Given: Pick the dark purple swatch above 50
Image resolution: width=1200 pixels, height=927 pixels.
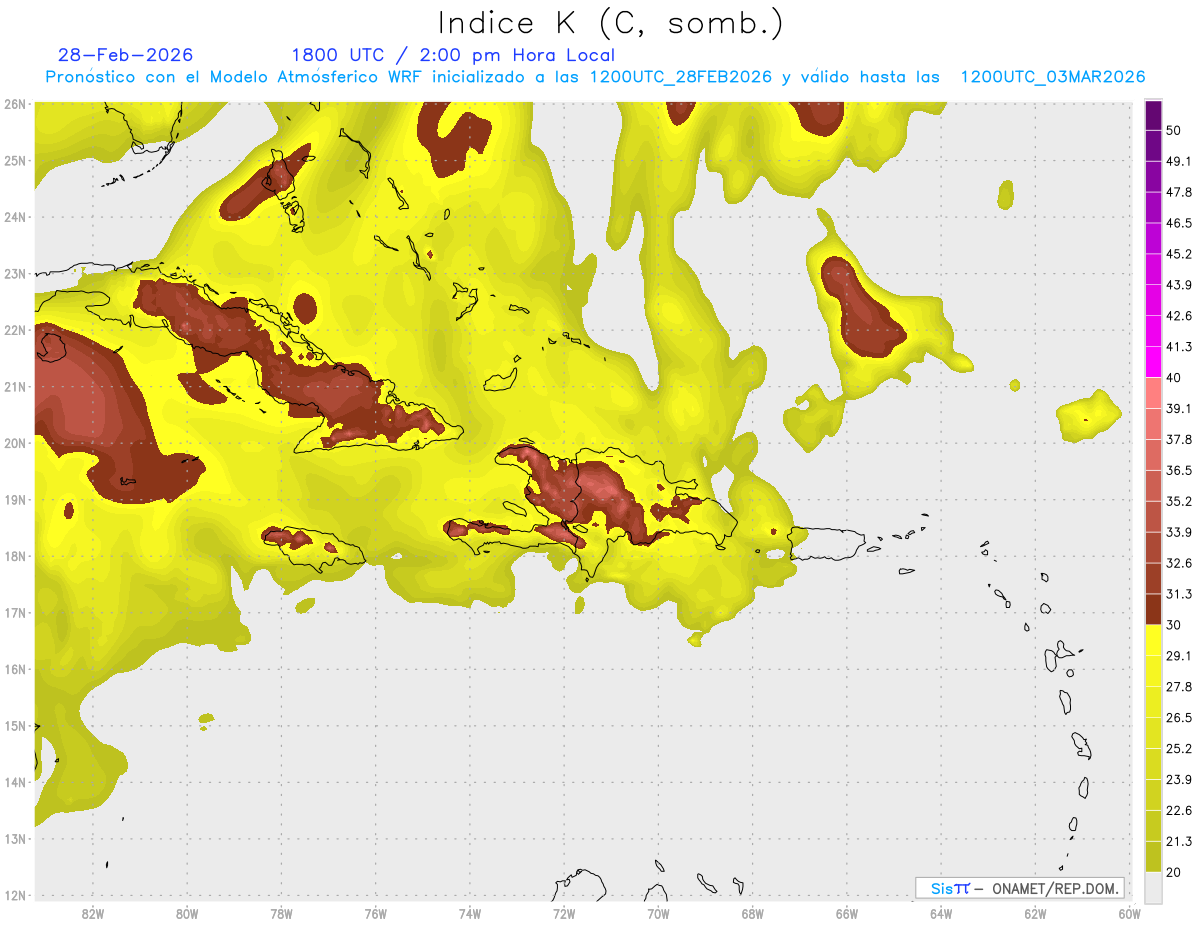Looking at the screenshot, I should pyautogui.click(x=1153, y=115).
